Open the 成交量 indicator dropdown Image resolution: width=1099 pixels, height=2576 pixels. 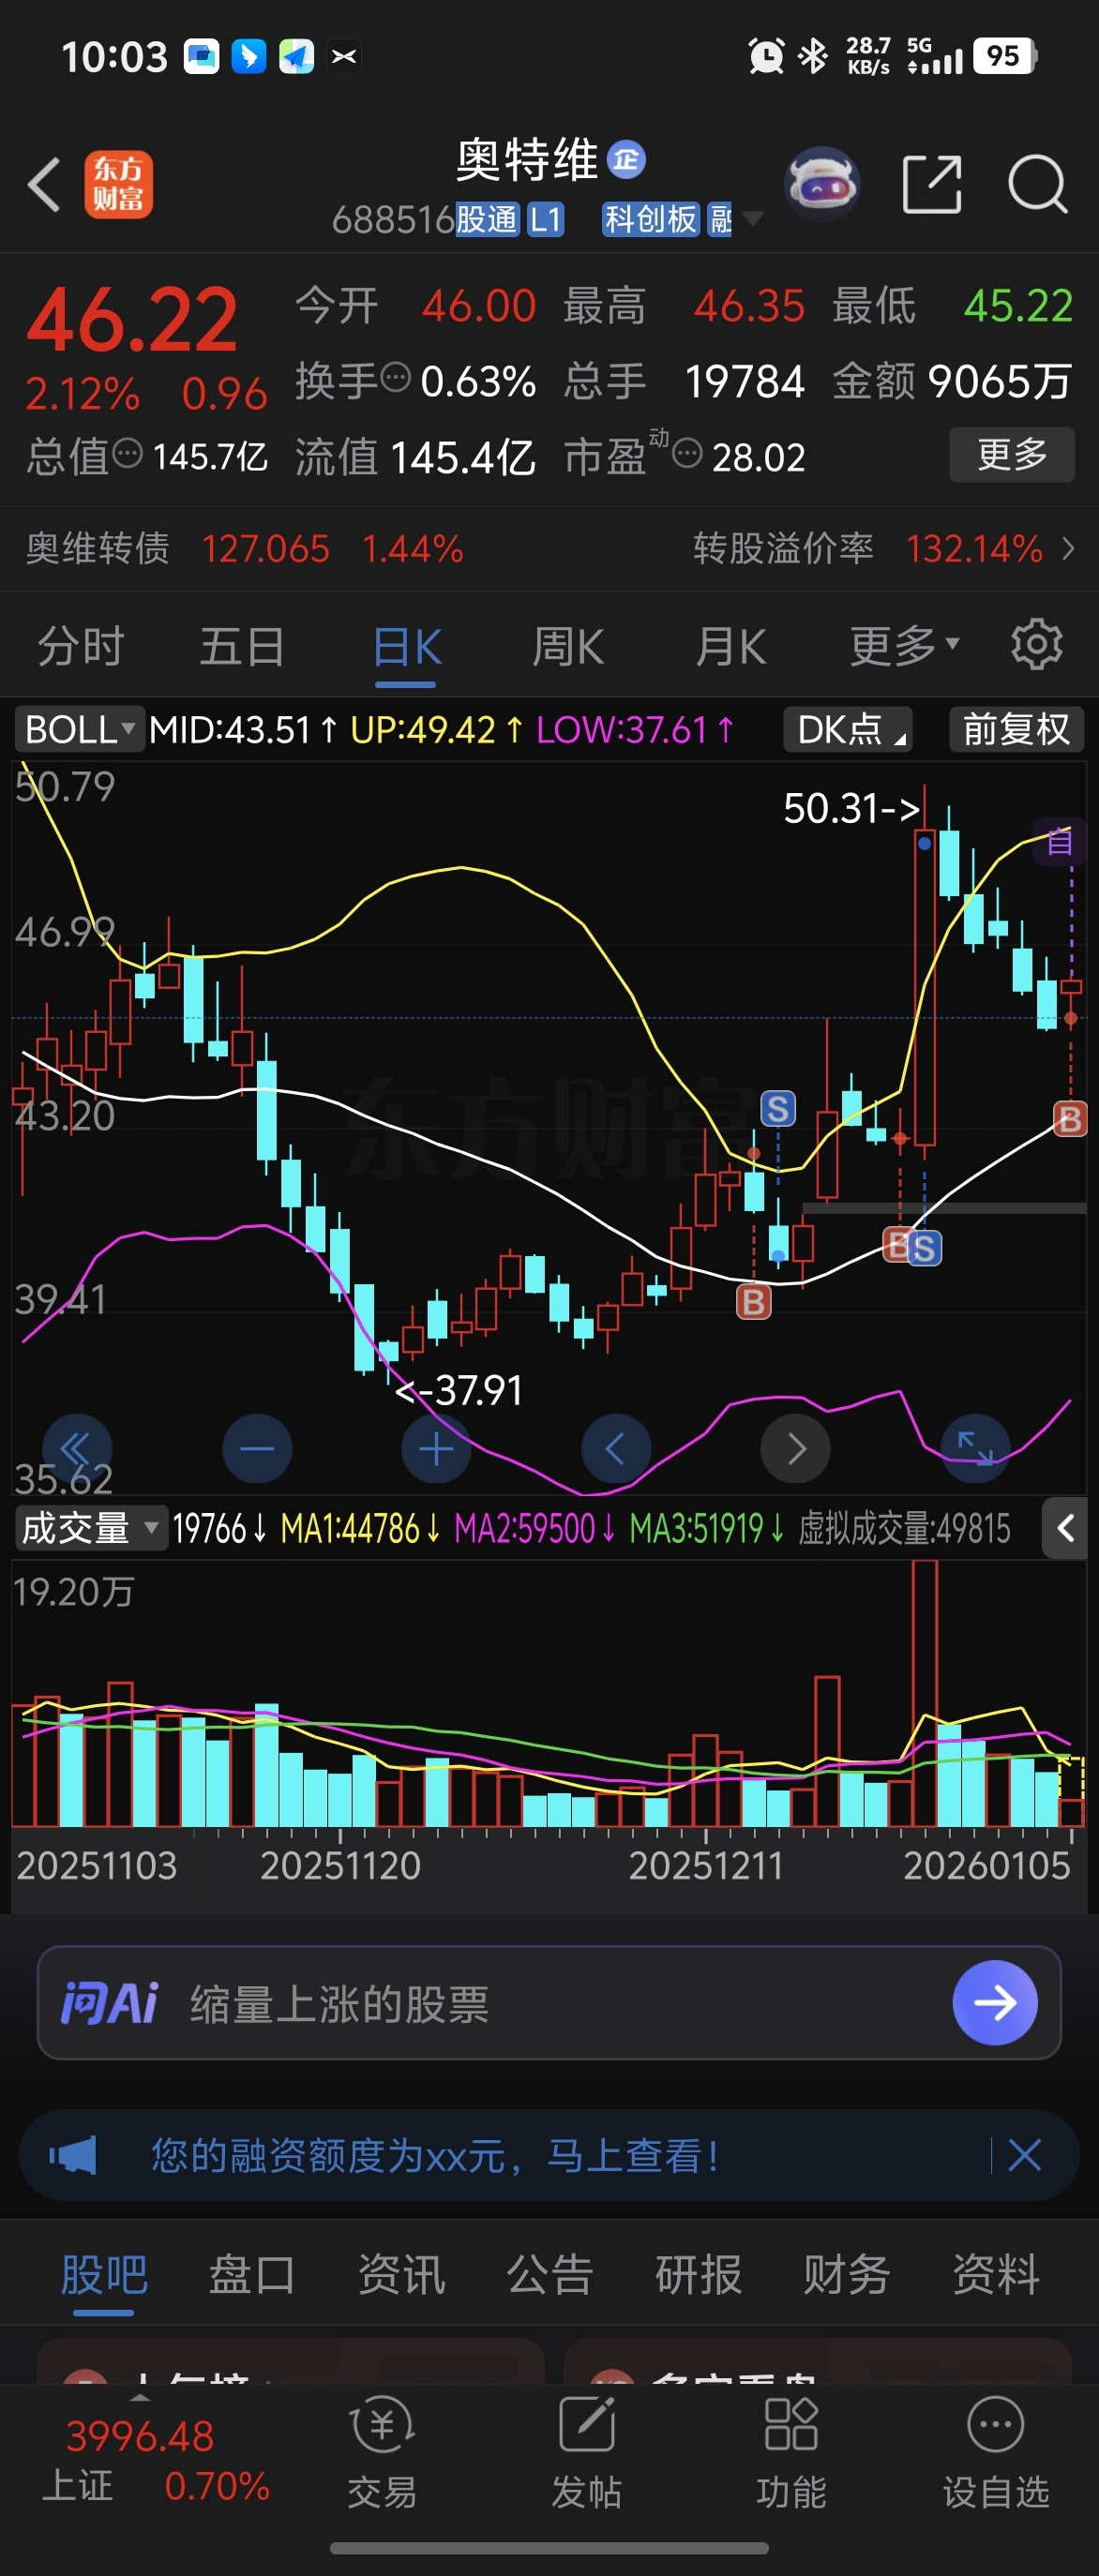coord(90,1528)
